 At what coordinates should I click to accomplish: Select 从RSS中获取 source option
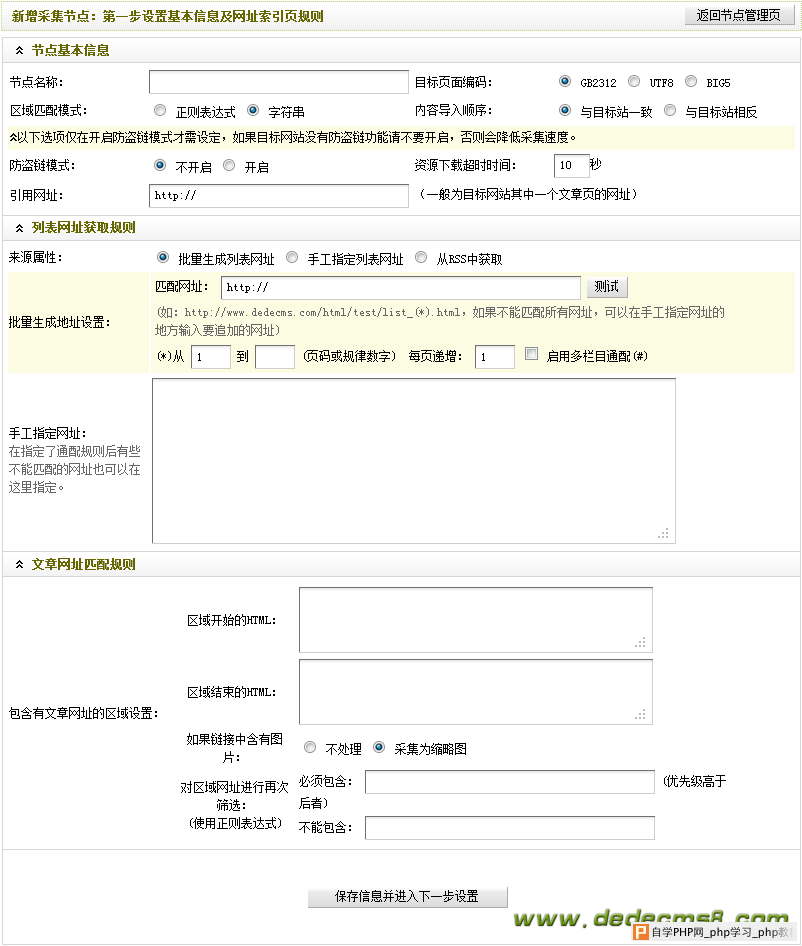pyautogui.click(x=421, y=258)
